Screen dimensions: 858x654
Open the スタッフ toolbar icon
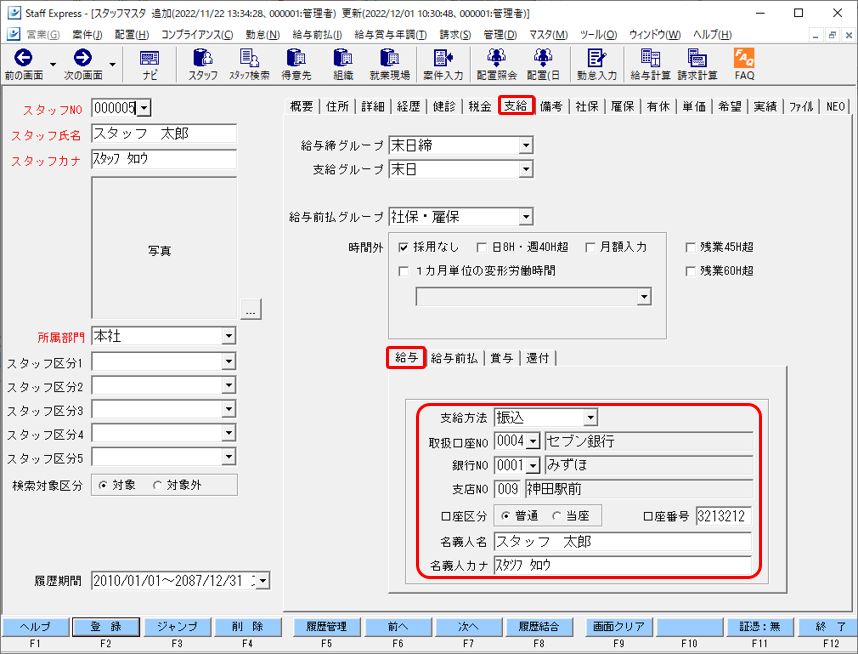(x=203, y=65)
